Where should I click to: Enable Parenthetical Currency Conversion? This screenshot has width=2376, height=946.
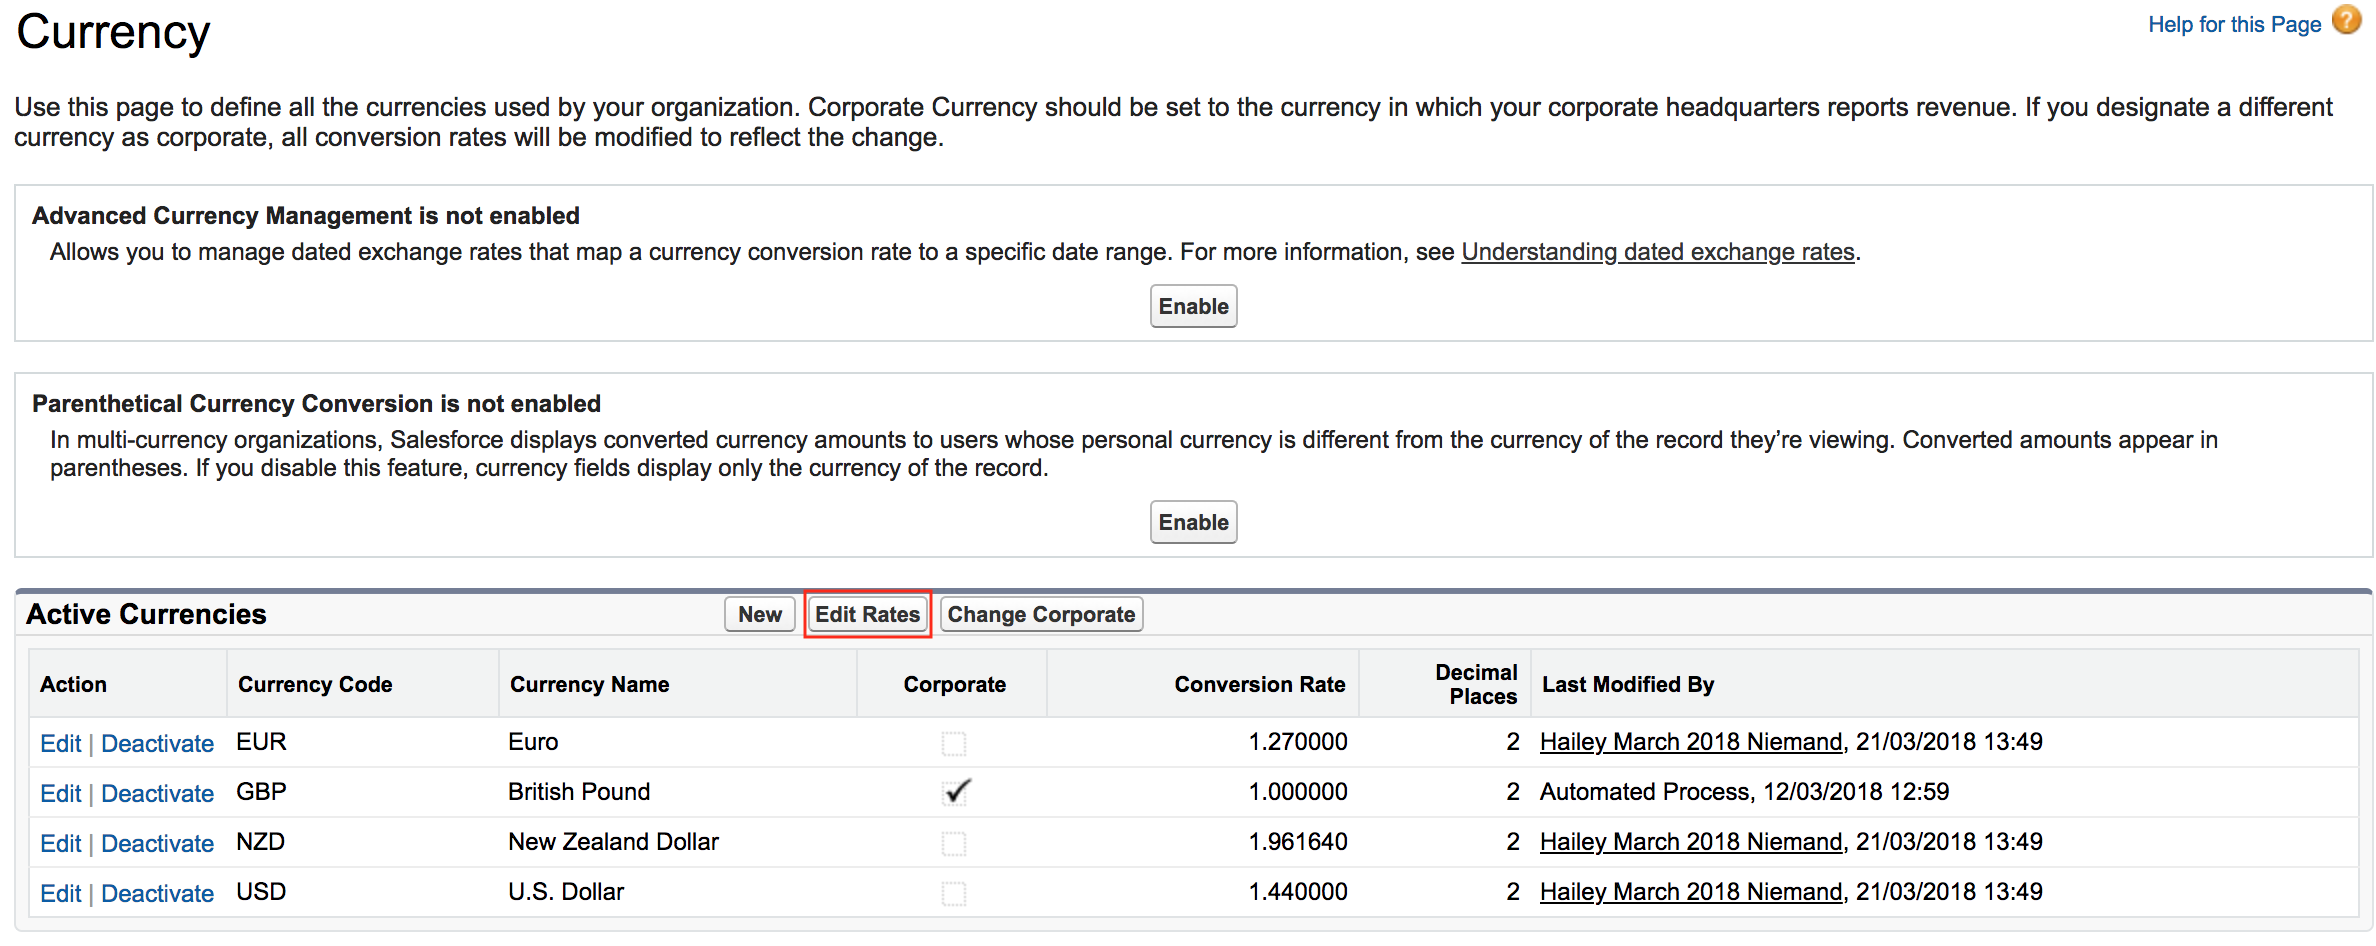1193,521
